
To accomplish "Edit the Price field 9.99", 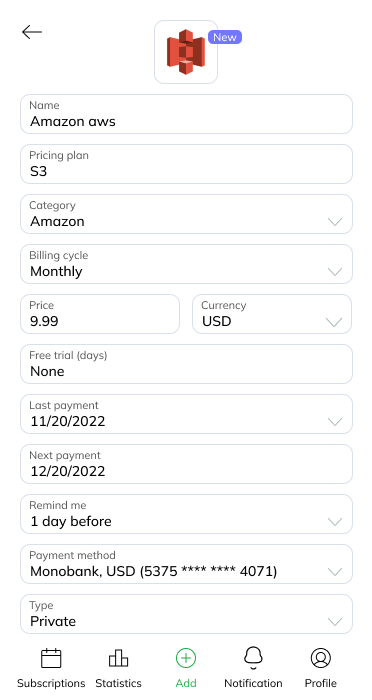I will 100,314.
